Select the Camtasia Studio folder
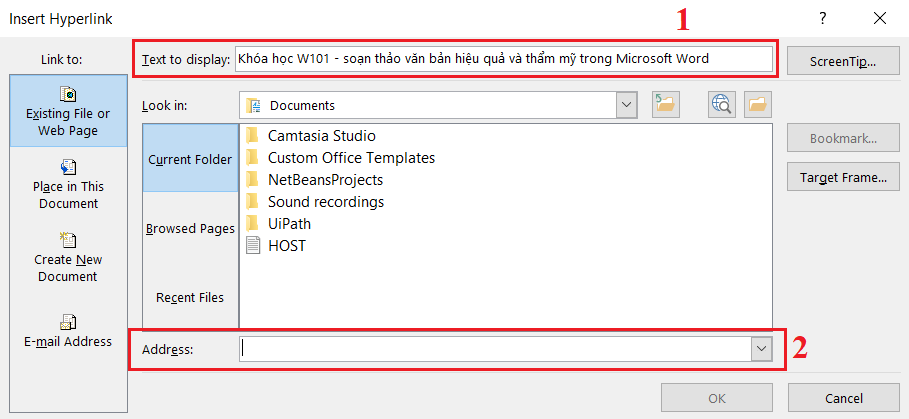This screenshot has width=909, height=419. point(321,135)
